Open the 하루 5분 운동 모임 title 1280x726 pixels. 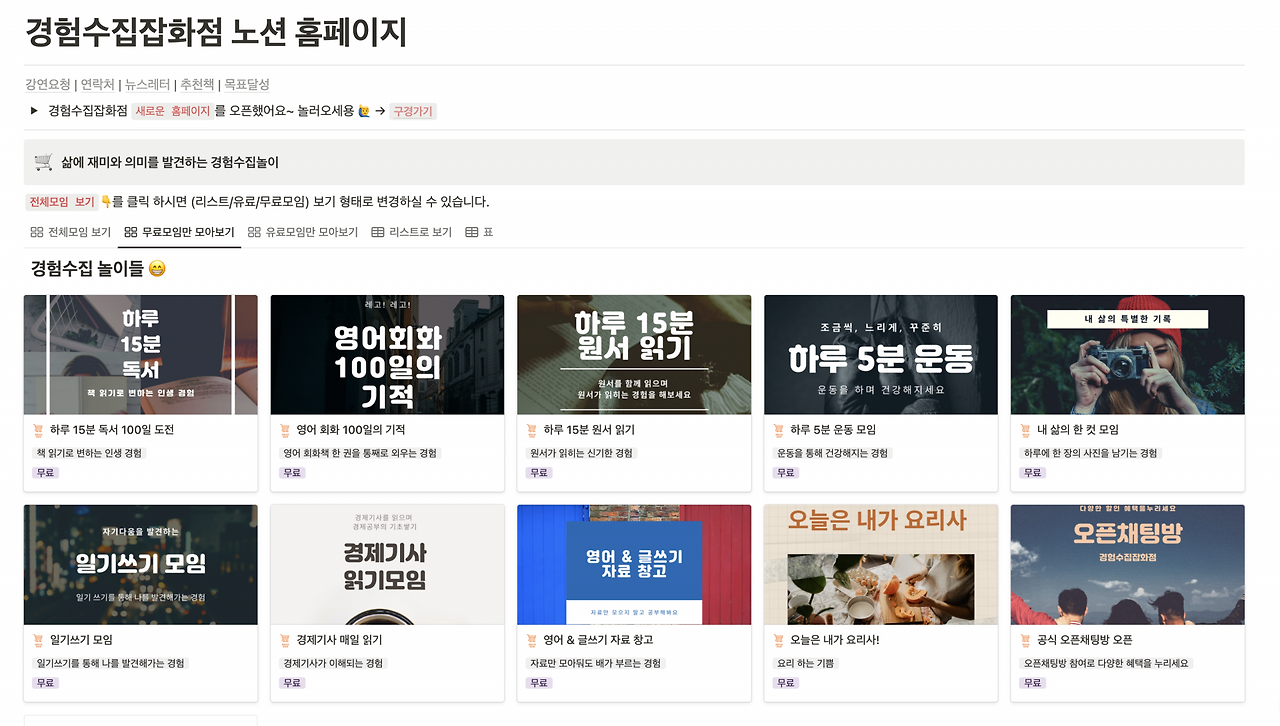coord(833,430)
